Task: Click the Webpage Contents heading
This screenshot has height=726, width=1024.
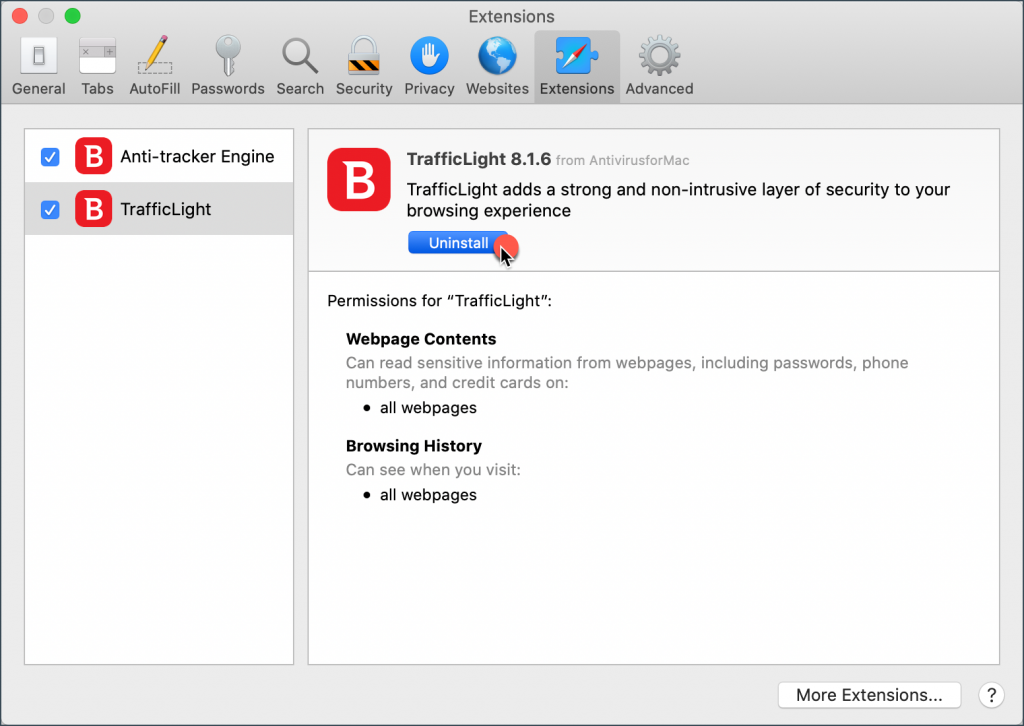Action: (x=421, y=339)
